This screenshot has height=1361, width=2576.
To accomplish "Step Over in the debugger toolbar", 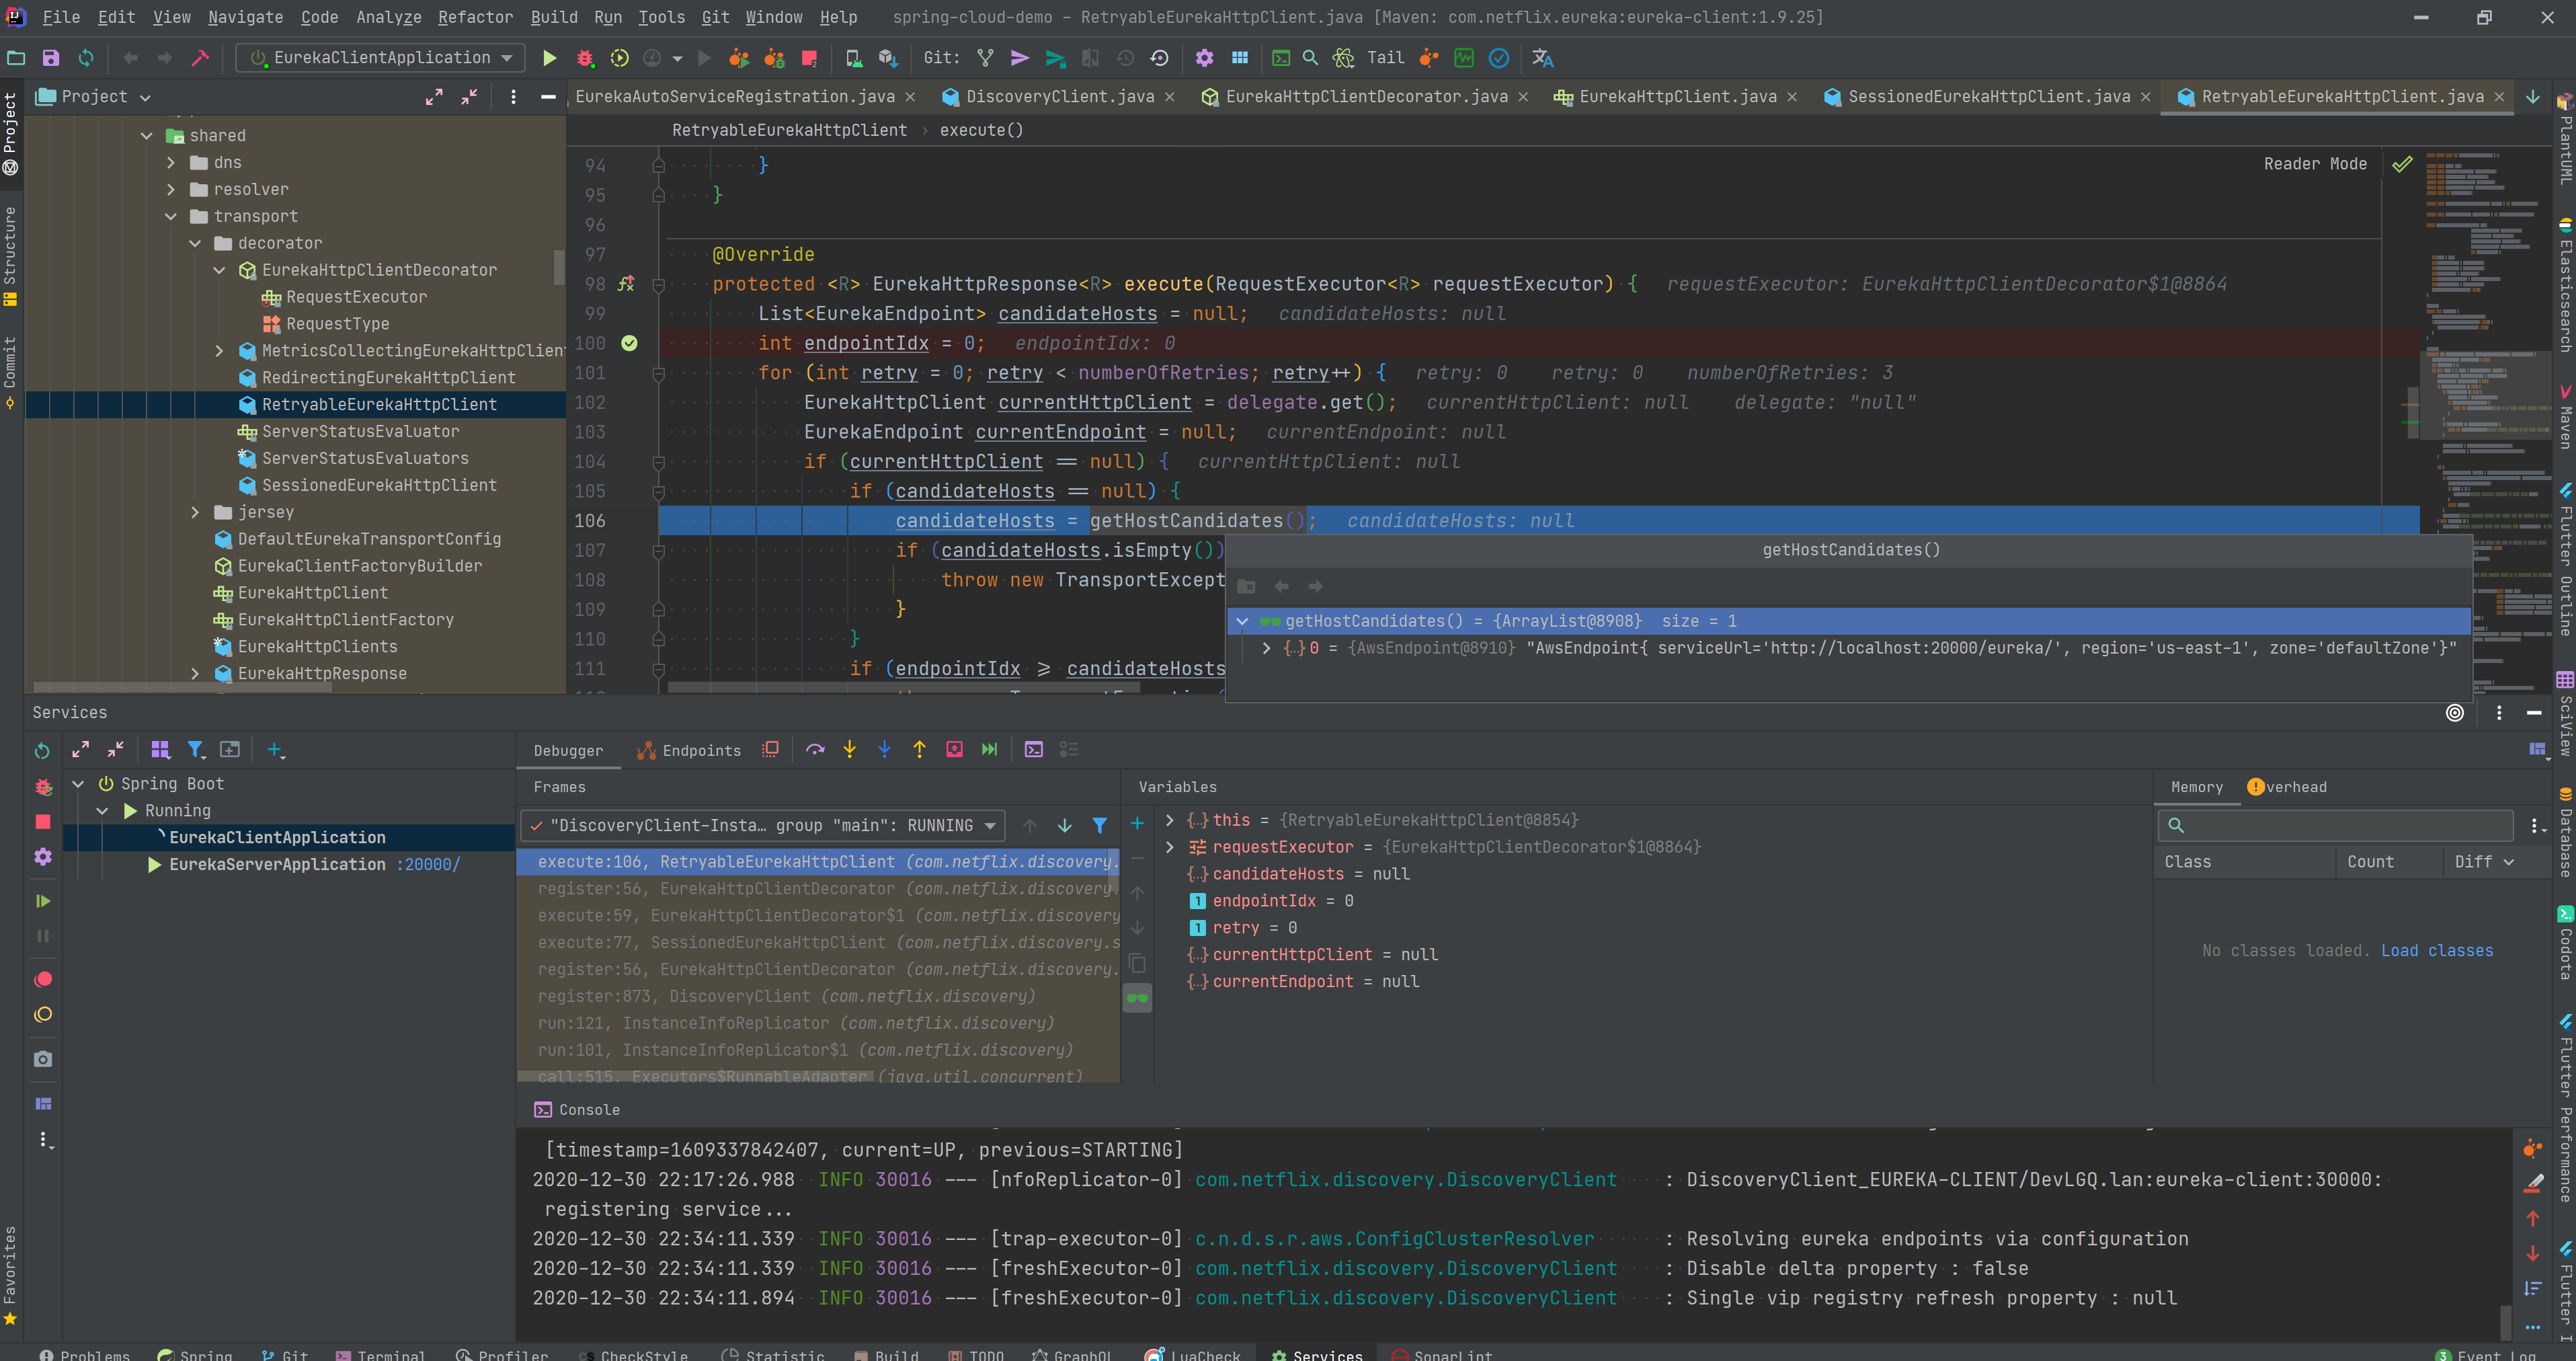I will [815, 749].
